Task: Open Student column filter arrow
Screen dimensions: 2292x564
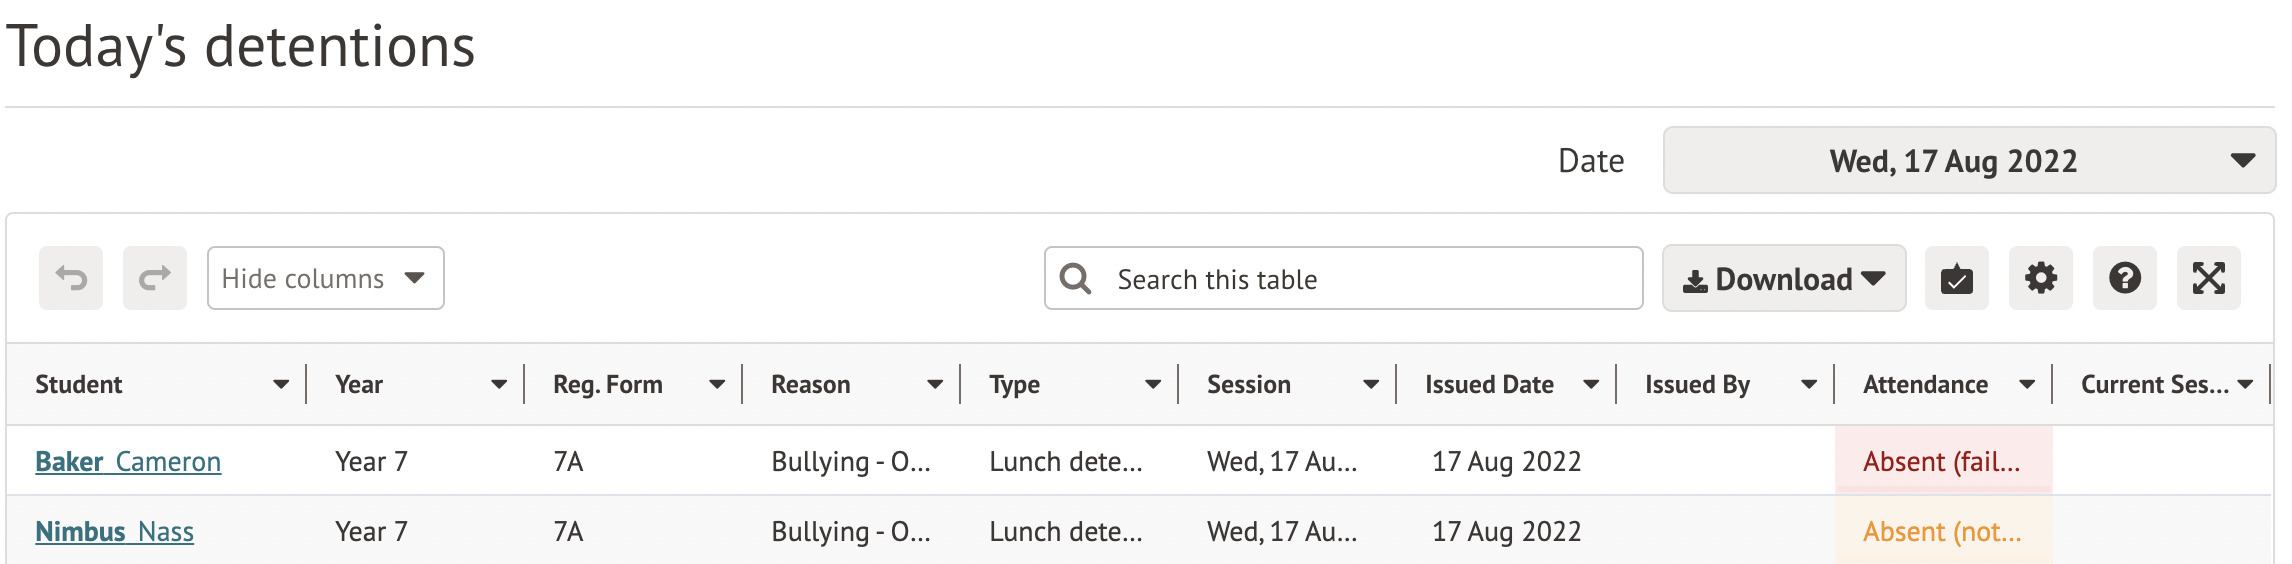Action: [281, 385]
